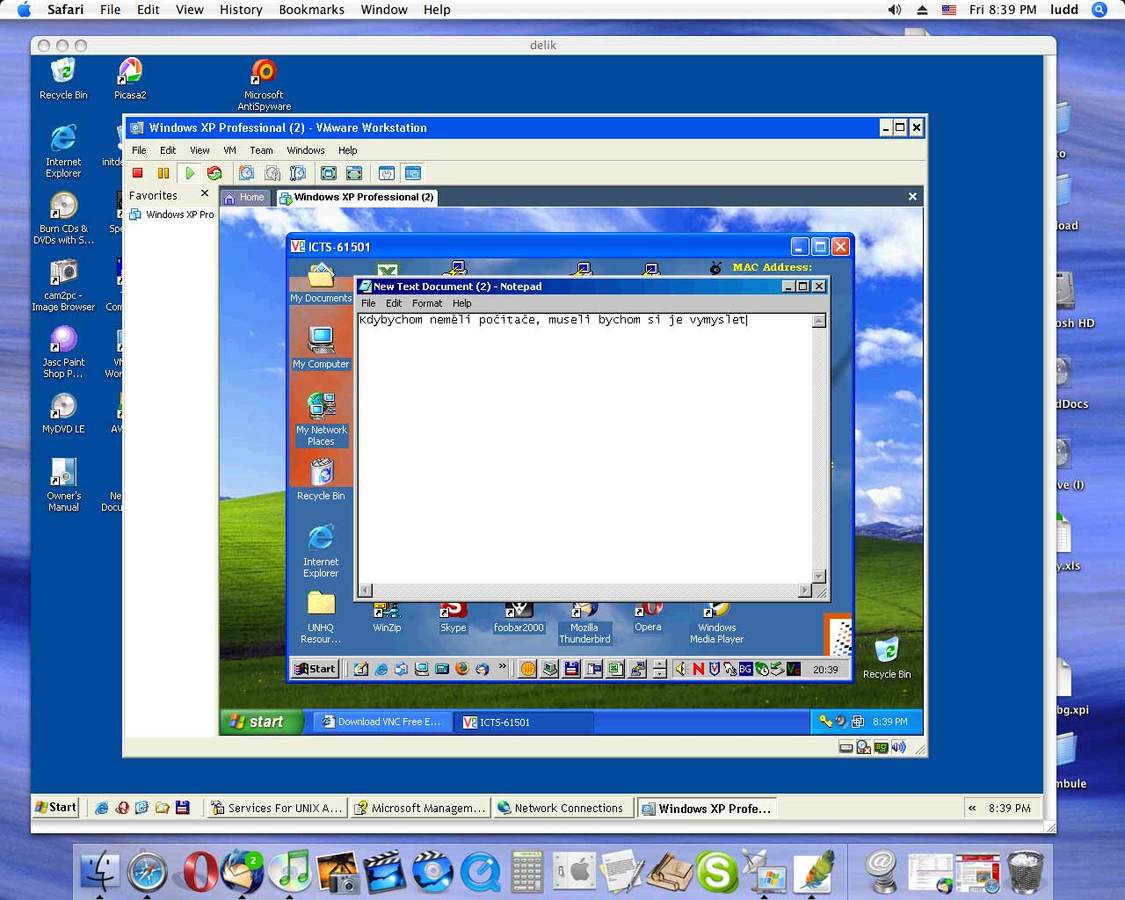The height and width of the screenshot is (900, 1125).
Task: Click the red N tray icon in VNC desktop
Action: (698, 669)
